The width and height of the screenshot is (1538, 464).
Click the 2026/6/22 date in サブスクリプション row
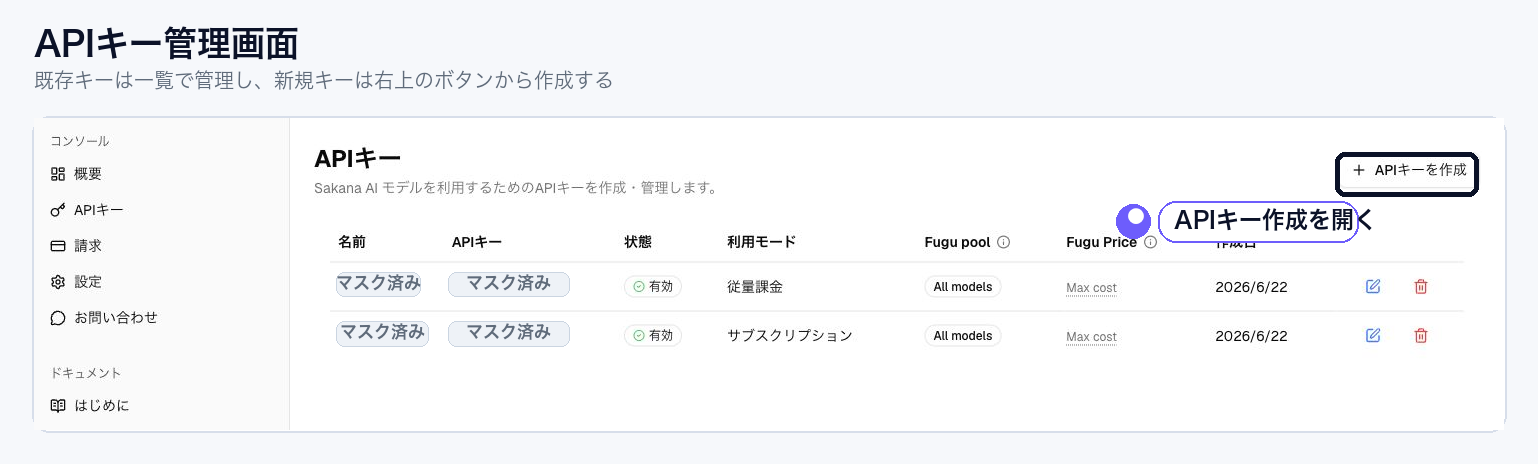pyautogui.click(x=1251, y=336)
